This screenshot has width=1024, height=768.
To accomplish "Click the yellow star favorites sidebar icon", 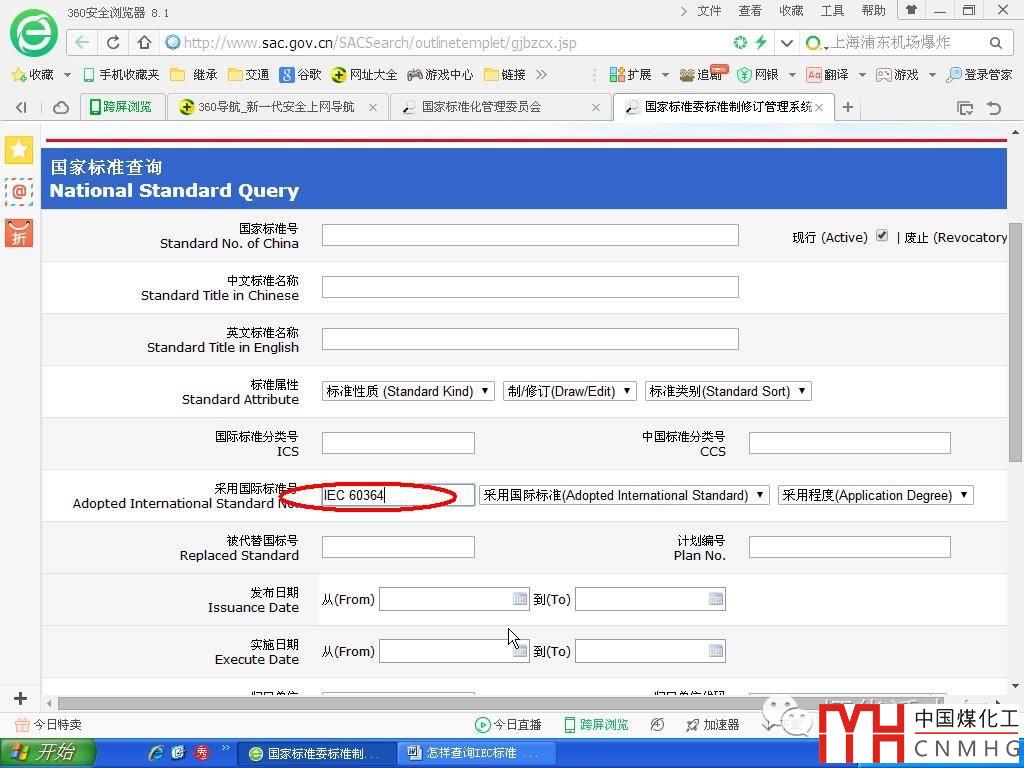I will pos(19,150).
